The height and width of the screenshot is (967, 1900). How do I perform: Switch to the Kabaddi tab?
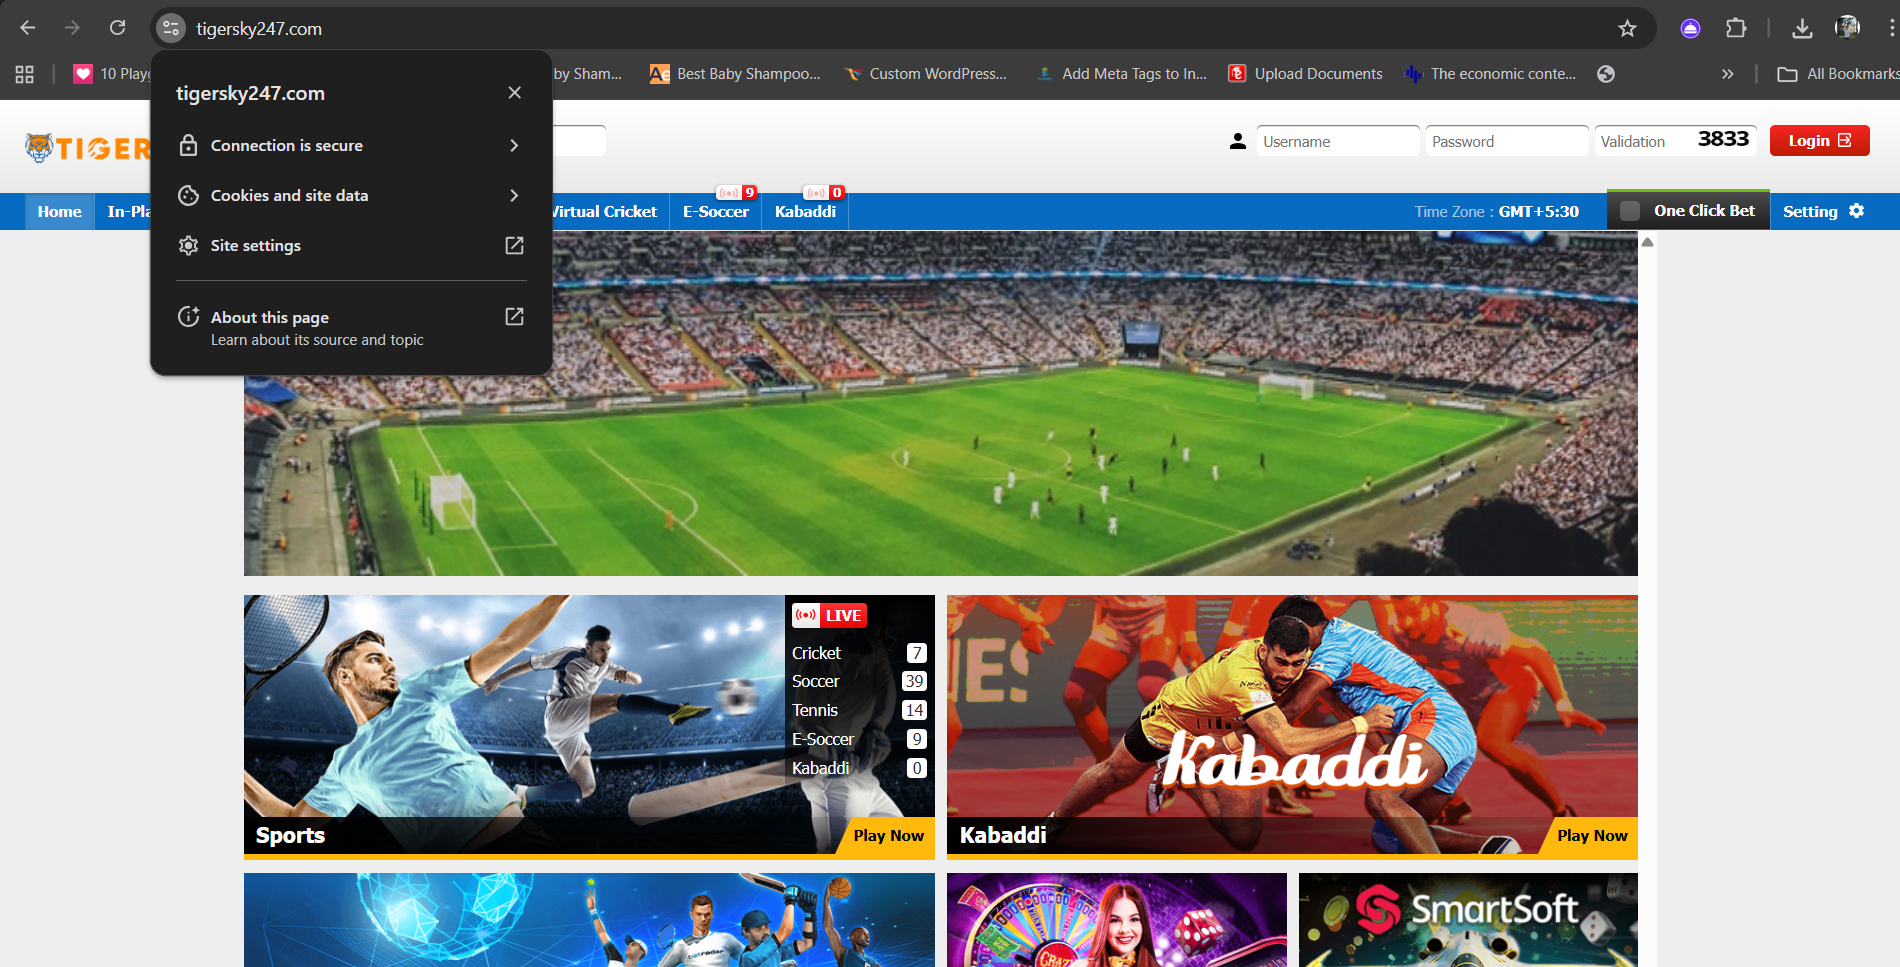805,212
